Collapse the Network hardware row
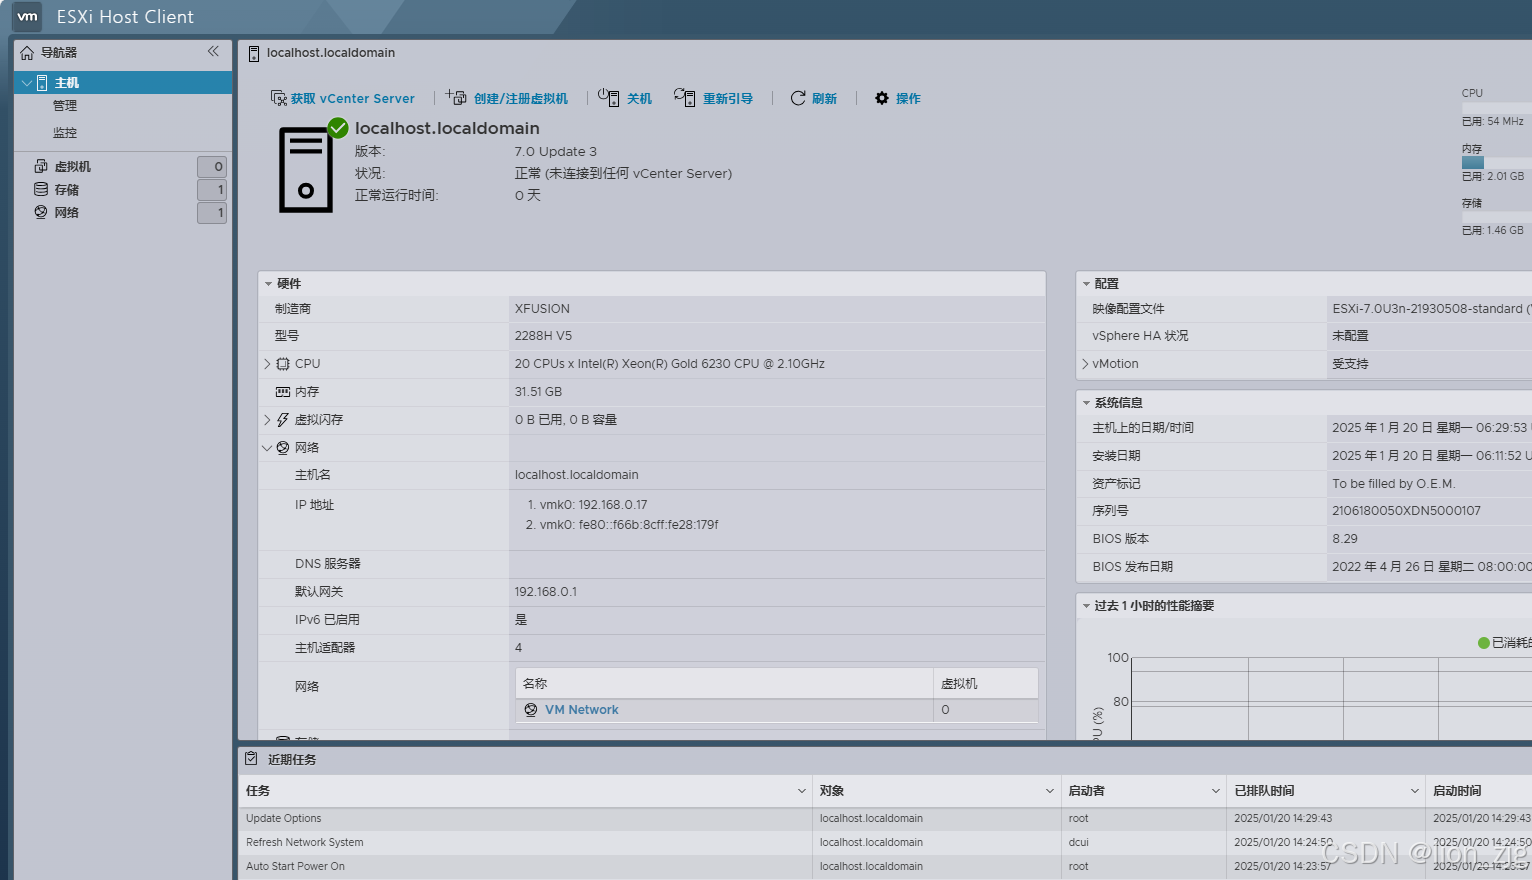The height and width of the screenshot is (880, 1532). point(267,448)
